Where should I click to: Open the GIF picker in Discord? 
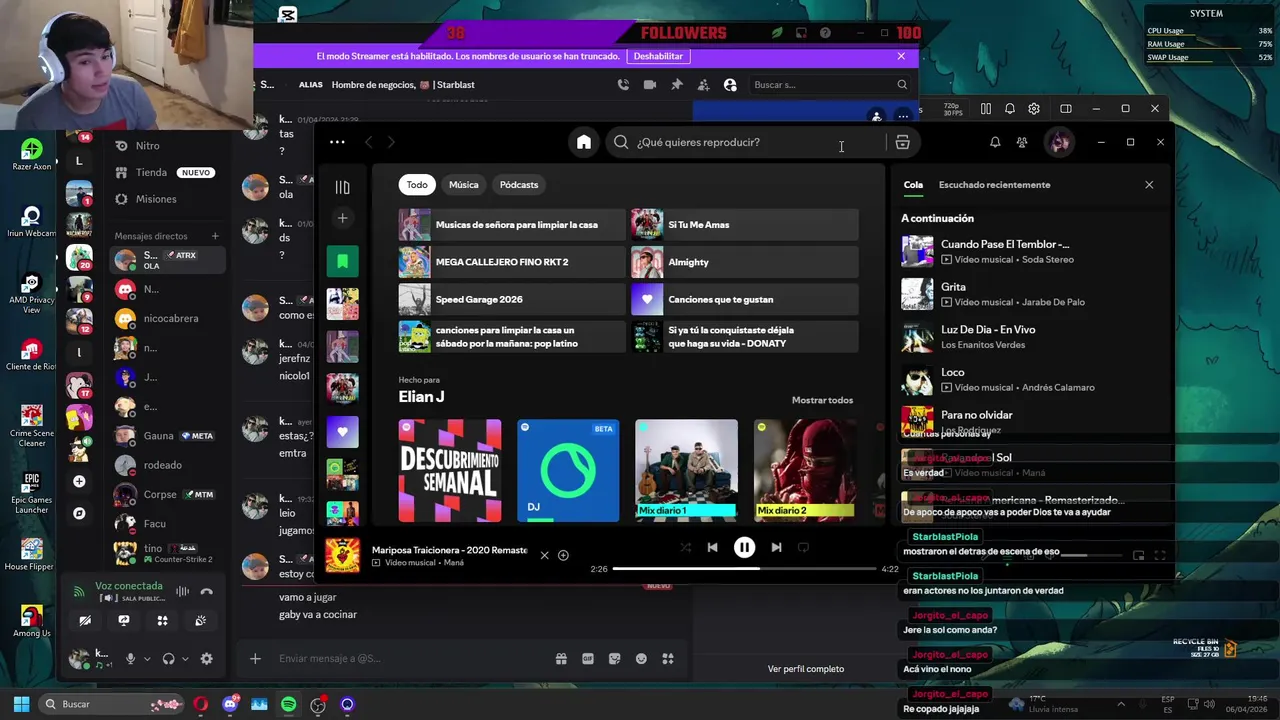588,659
